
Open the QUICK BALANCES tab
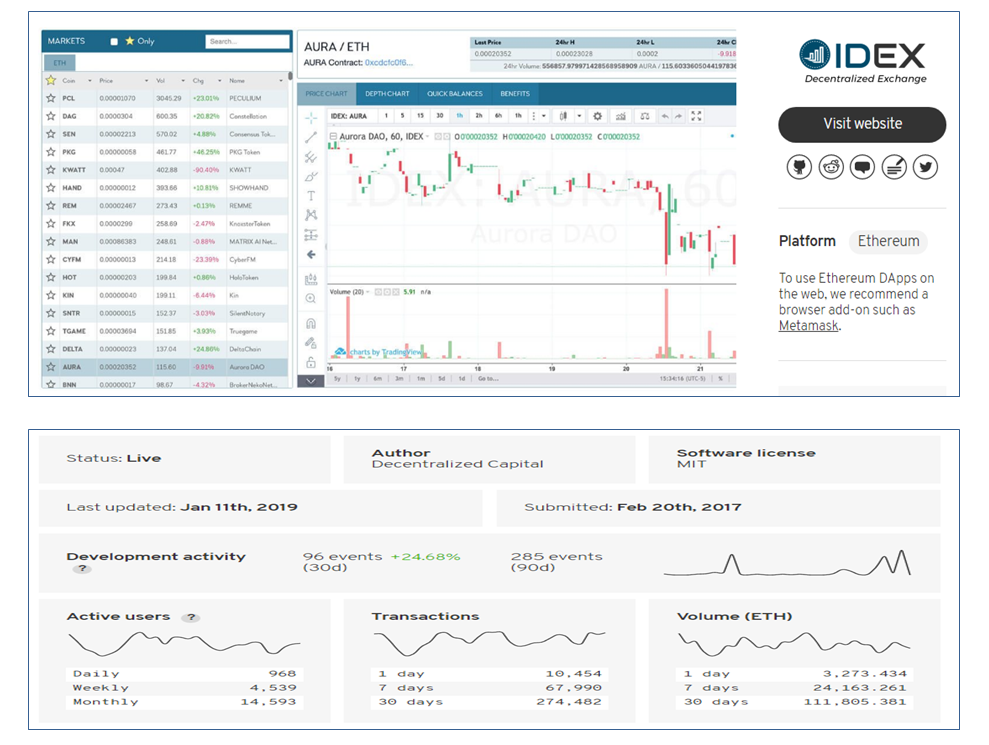click(455, 93)
